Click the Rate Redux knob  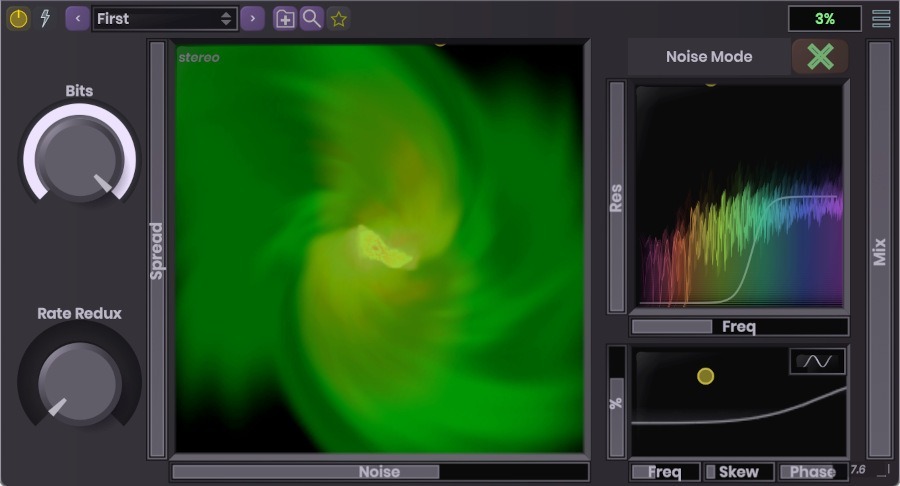pos(78,381)
